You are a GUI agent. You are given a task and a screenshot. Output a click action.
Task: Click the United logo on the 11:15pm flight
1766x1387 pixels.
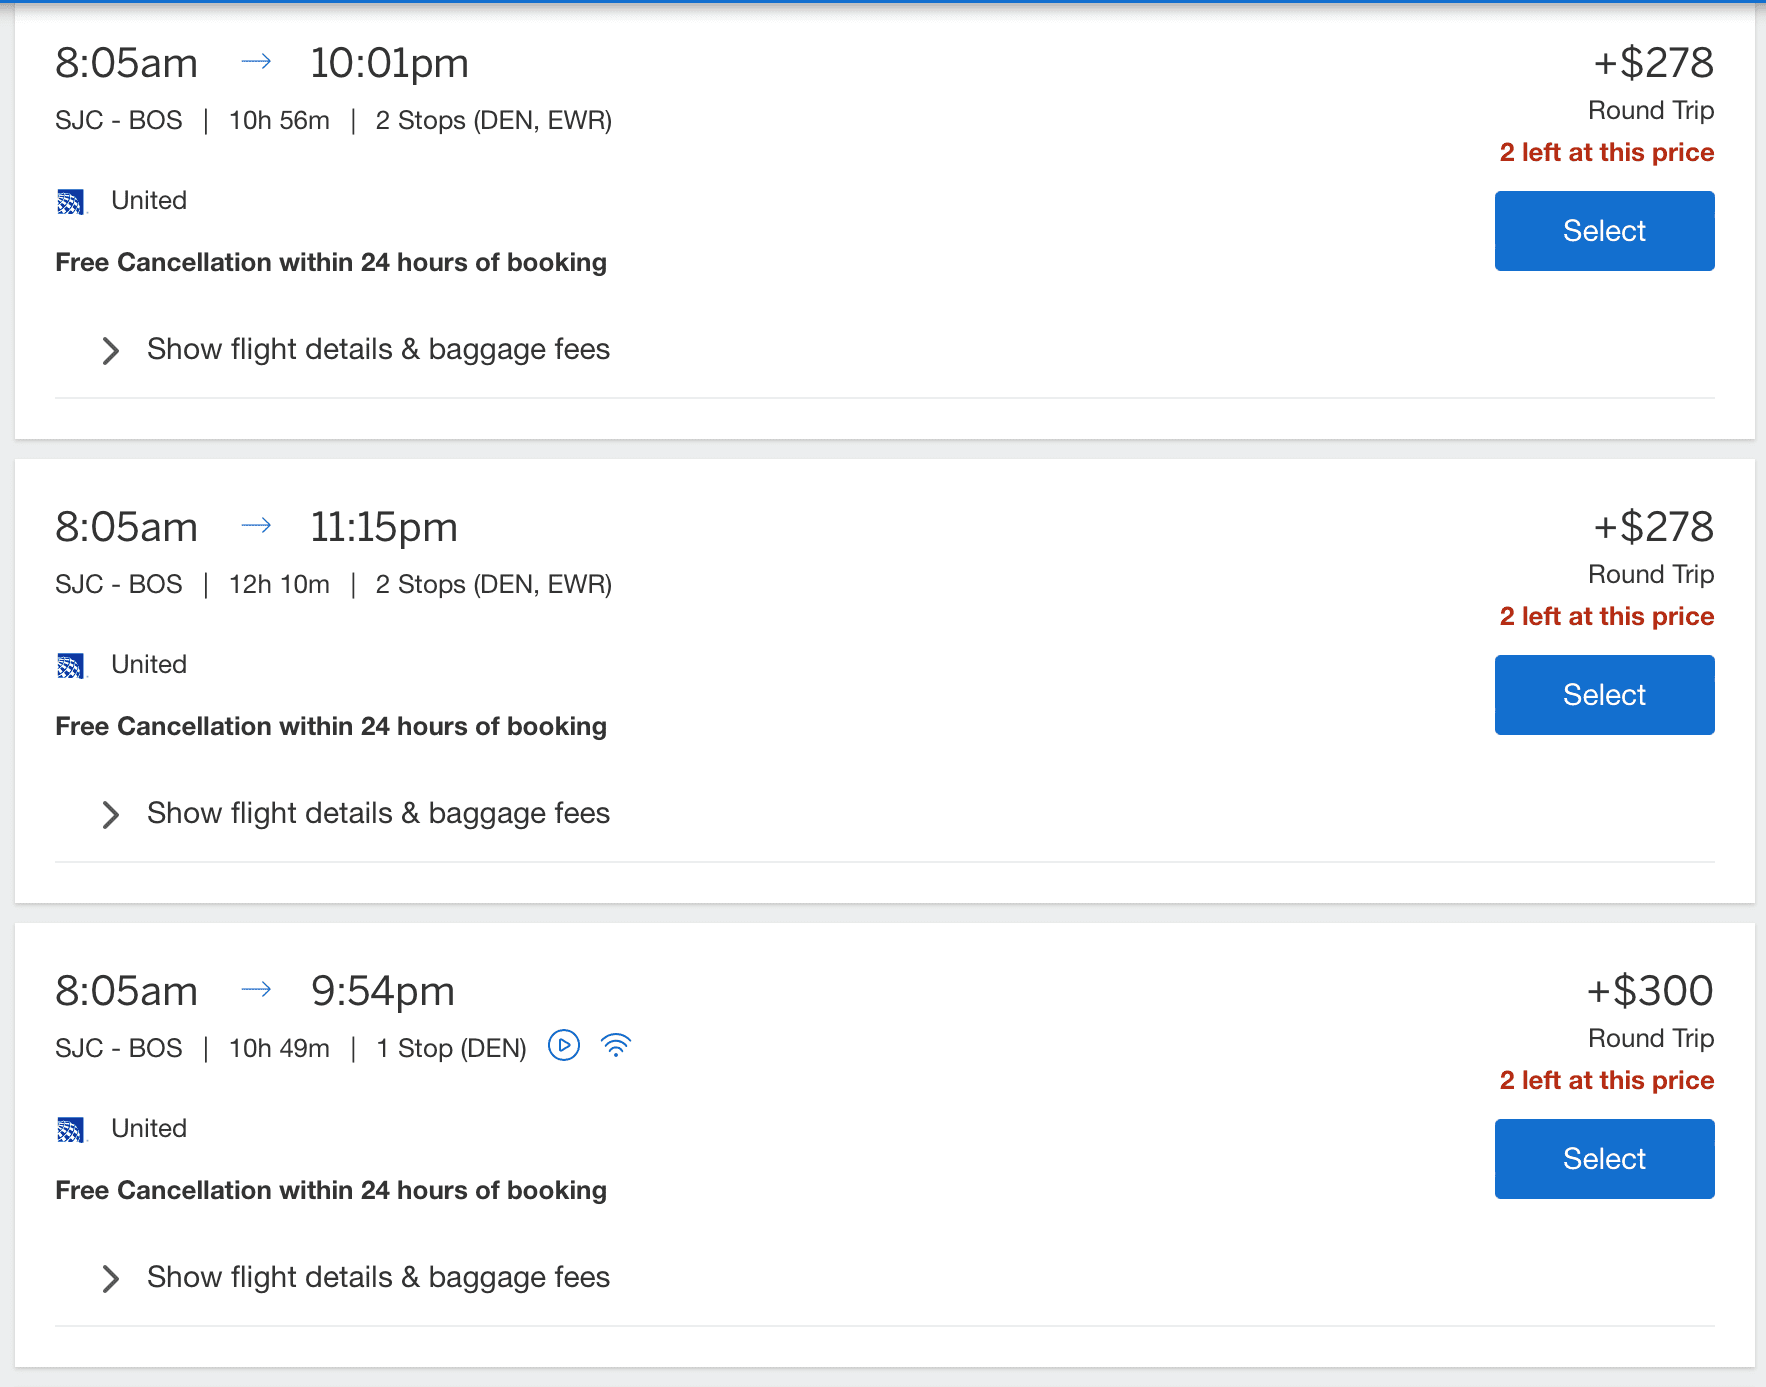point(71,665)
